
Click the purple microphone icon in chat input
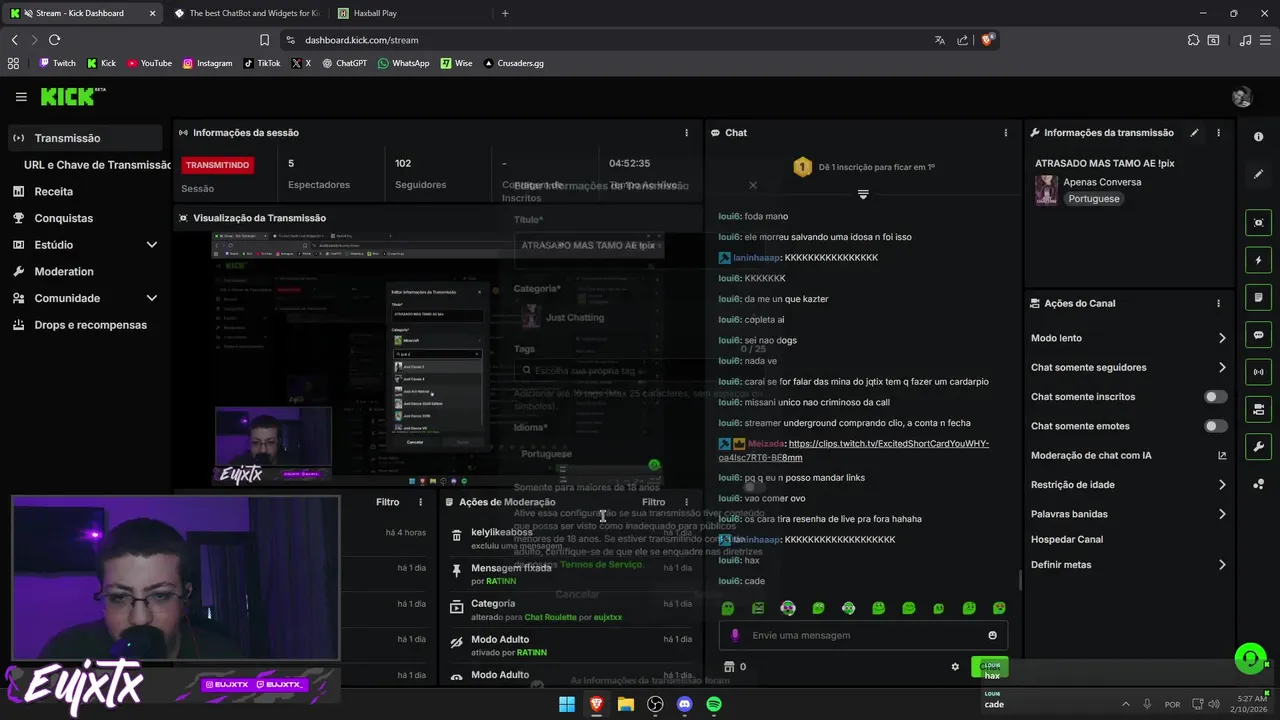point(735,635)
